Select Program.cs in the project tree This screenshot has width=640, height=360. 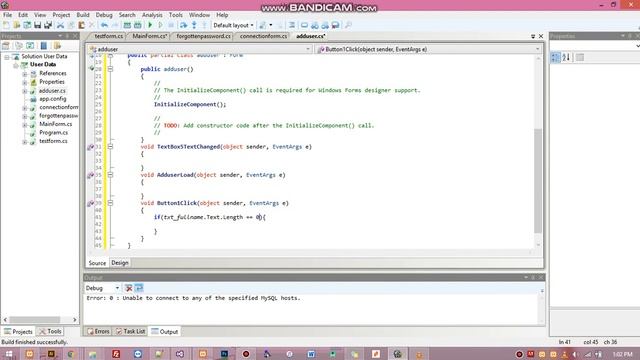[53, 133]
